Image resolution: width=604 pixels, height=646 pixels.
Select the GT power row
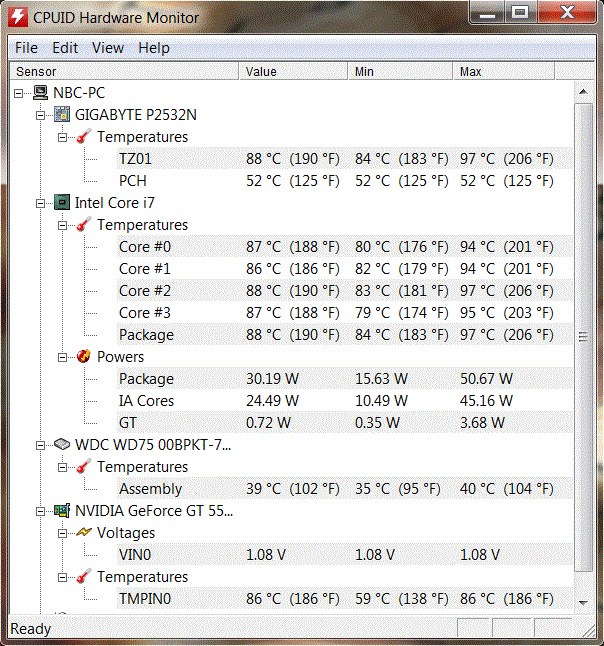click(344, 423)
